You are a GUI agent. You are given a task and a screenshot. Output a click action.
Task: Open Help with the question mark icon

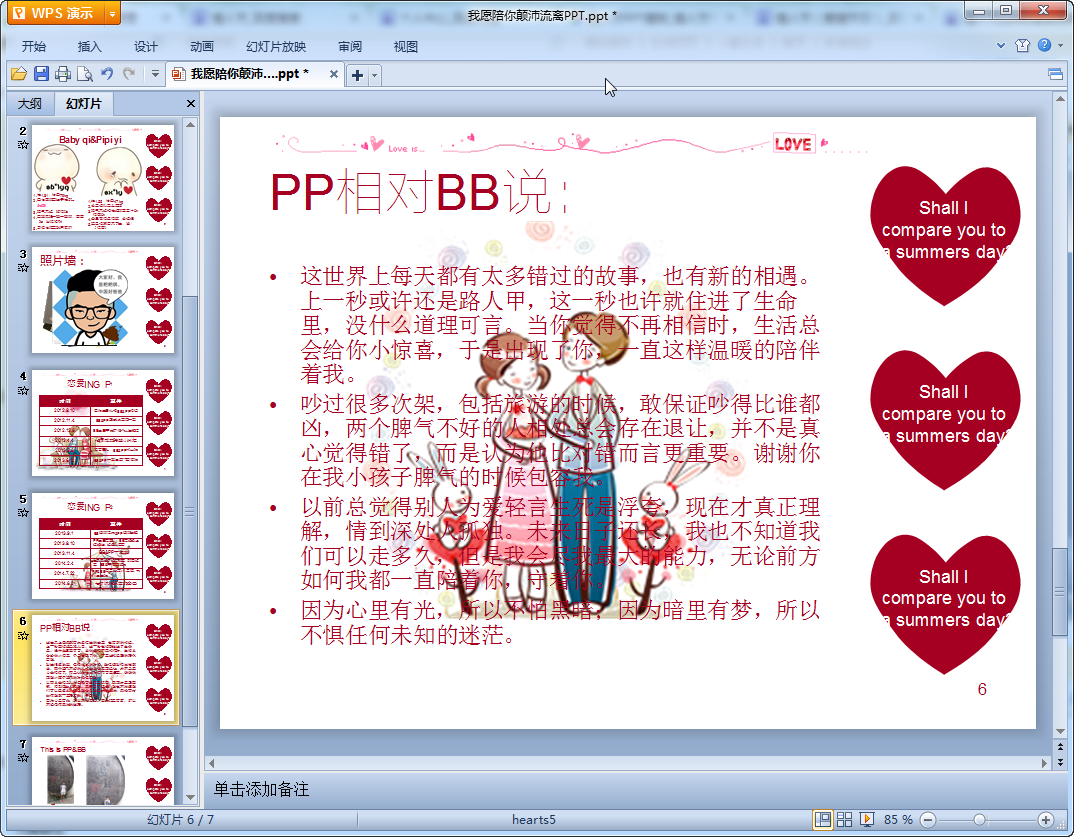coord(1045,45)
